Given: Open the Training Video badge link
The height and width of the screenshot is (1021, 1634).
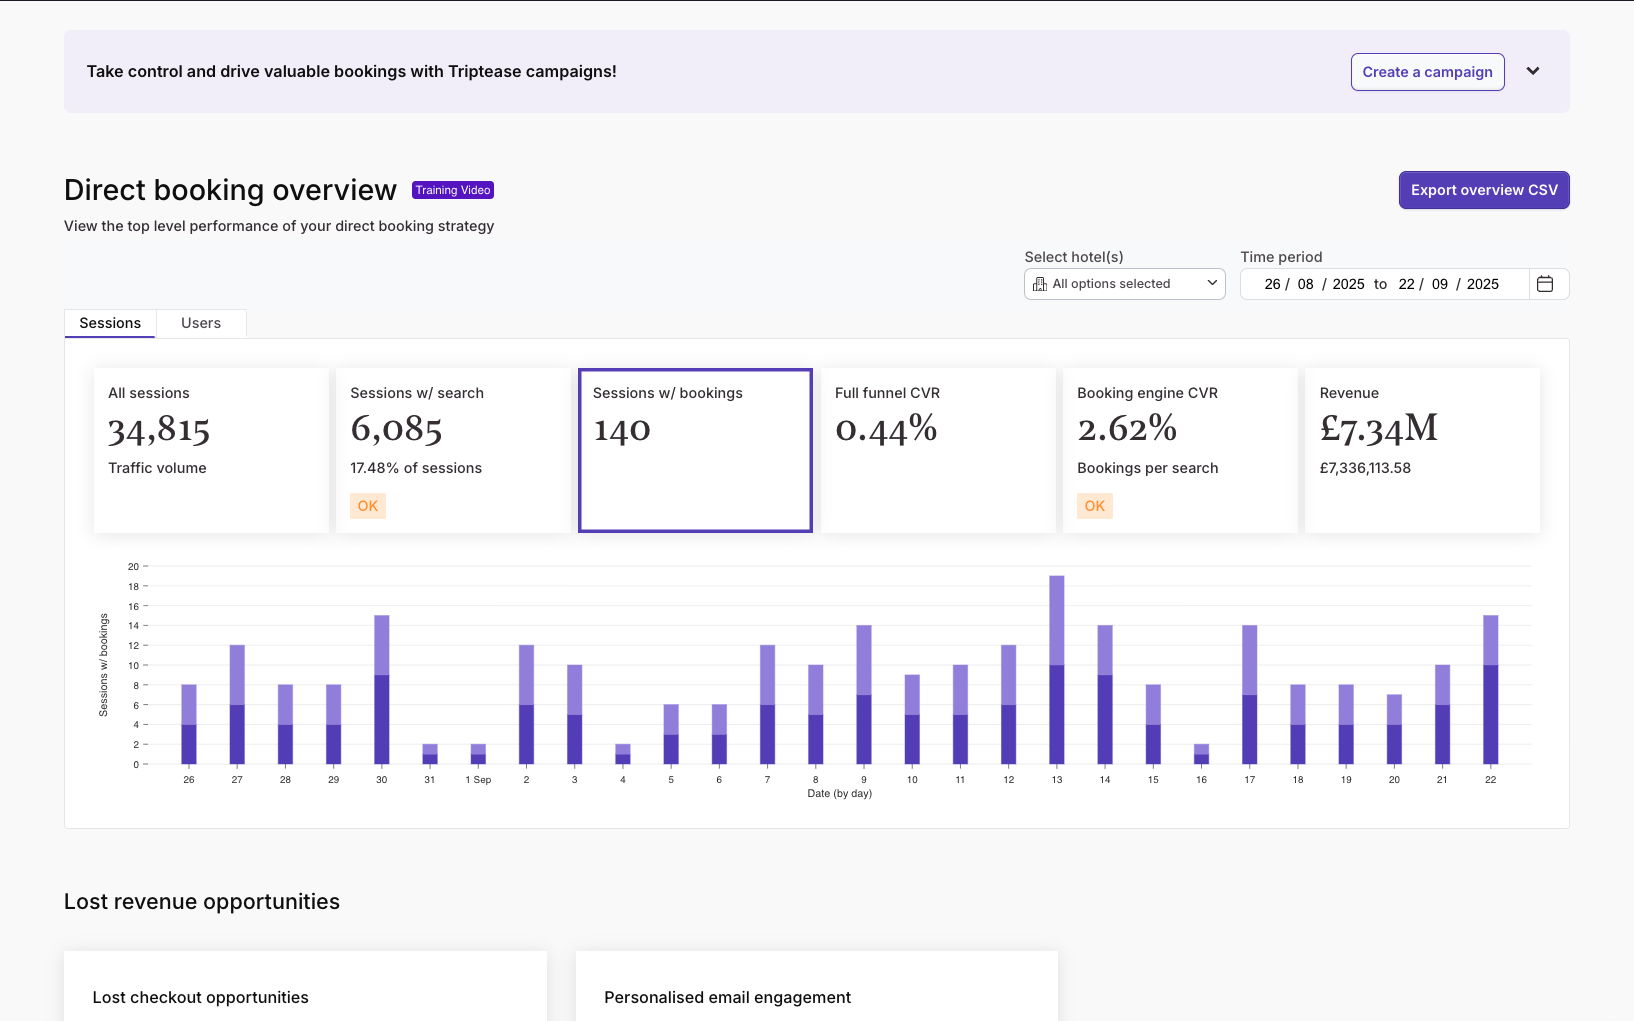Looking at the screenshot, I should (x=453, y=190).
